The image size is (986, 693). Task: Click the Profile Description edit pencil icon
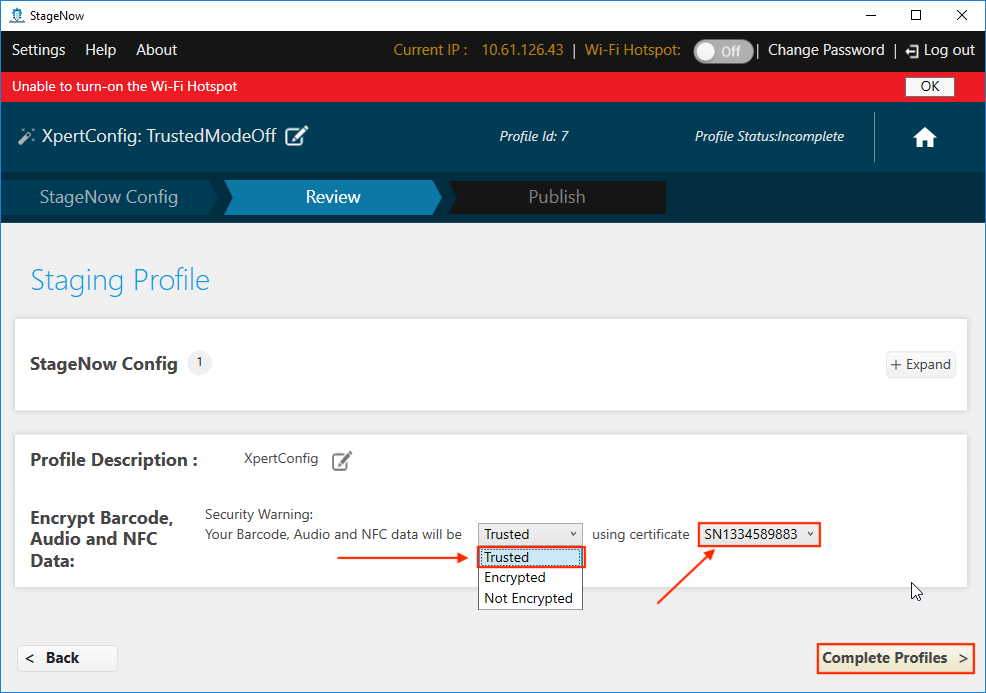(342, 460)
